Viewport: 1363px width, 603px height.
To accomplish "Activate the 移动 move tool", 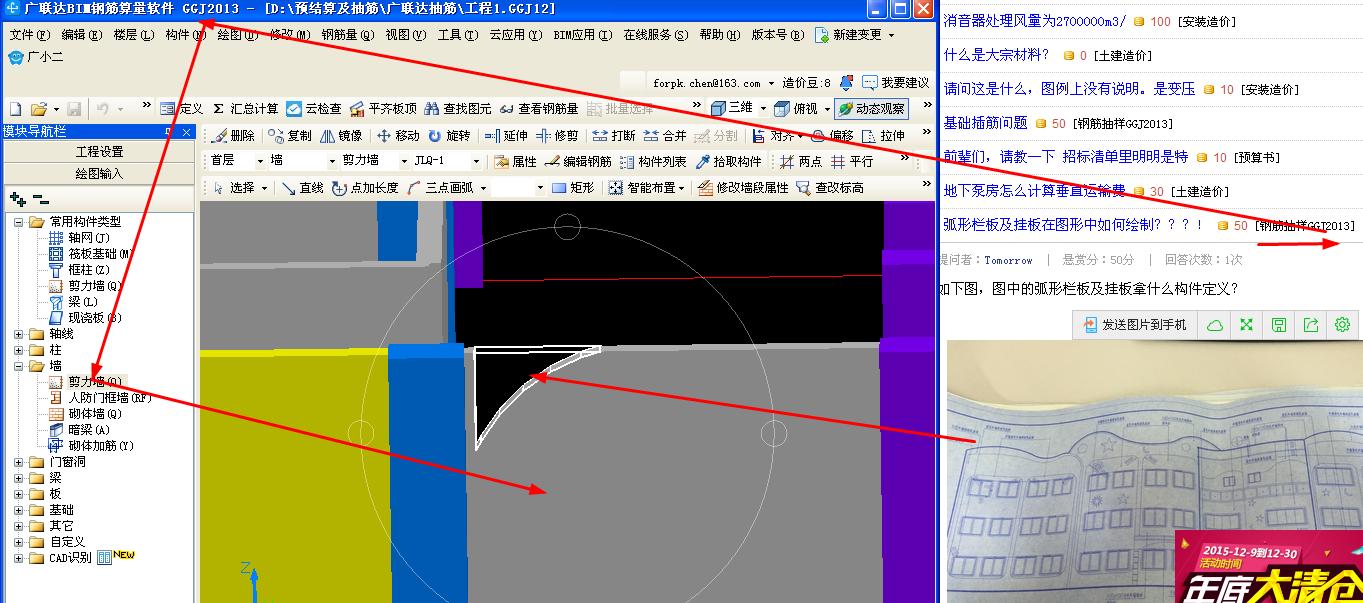I will (x=398, y=136).
